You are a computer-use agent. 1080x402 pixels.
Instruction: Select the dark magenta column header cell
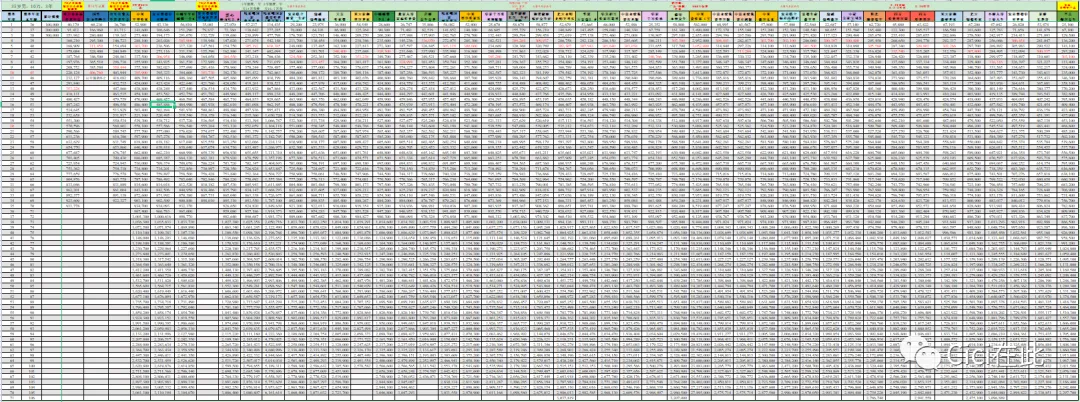73,16
